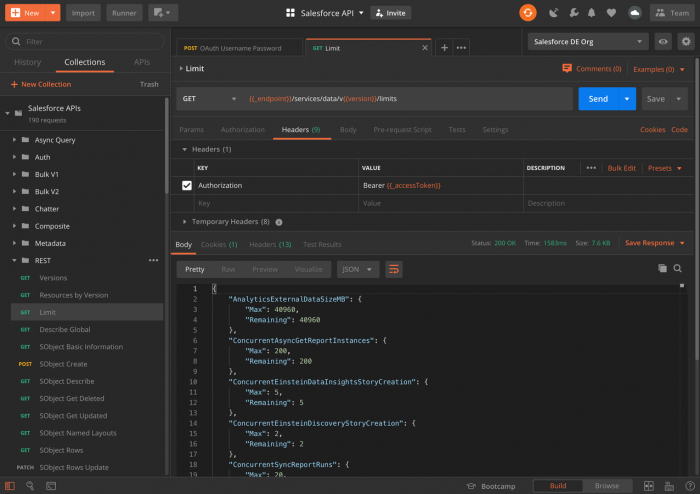Open the satellite capture requests icon
The width and height of the screenshot is (700, 494).
tap(553, 13)
